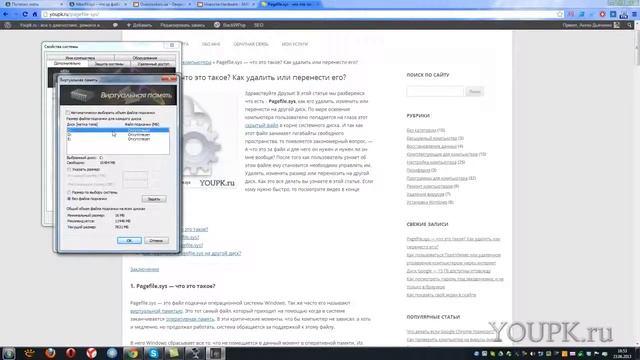Open 'МОИ УСЛУГИ' site menu item

[294, 44]
